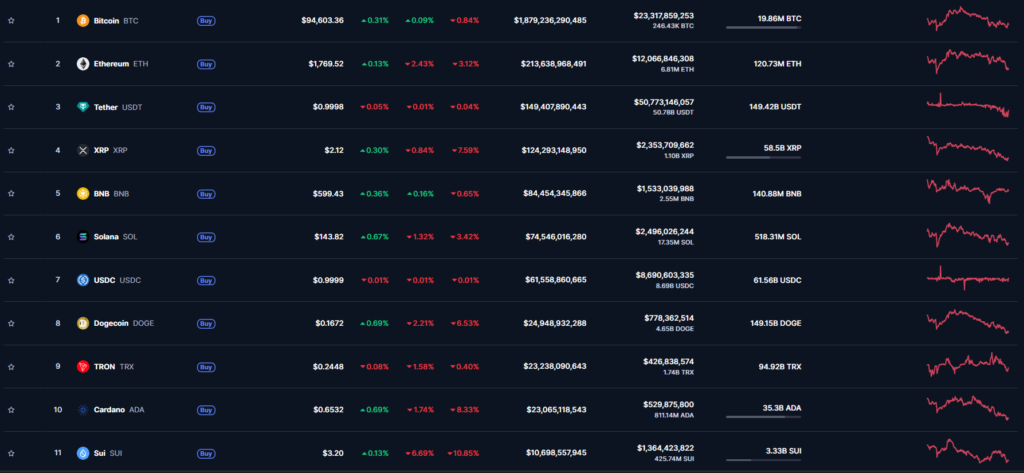Click Ethereum market cap $213,638,968,491
The height and width of the screenshot is (473, 1024).
[554, 64]
